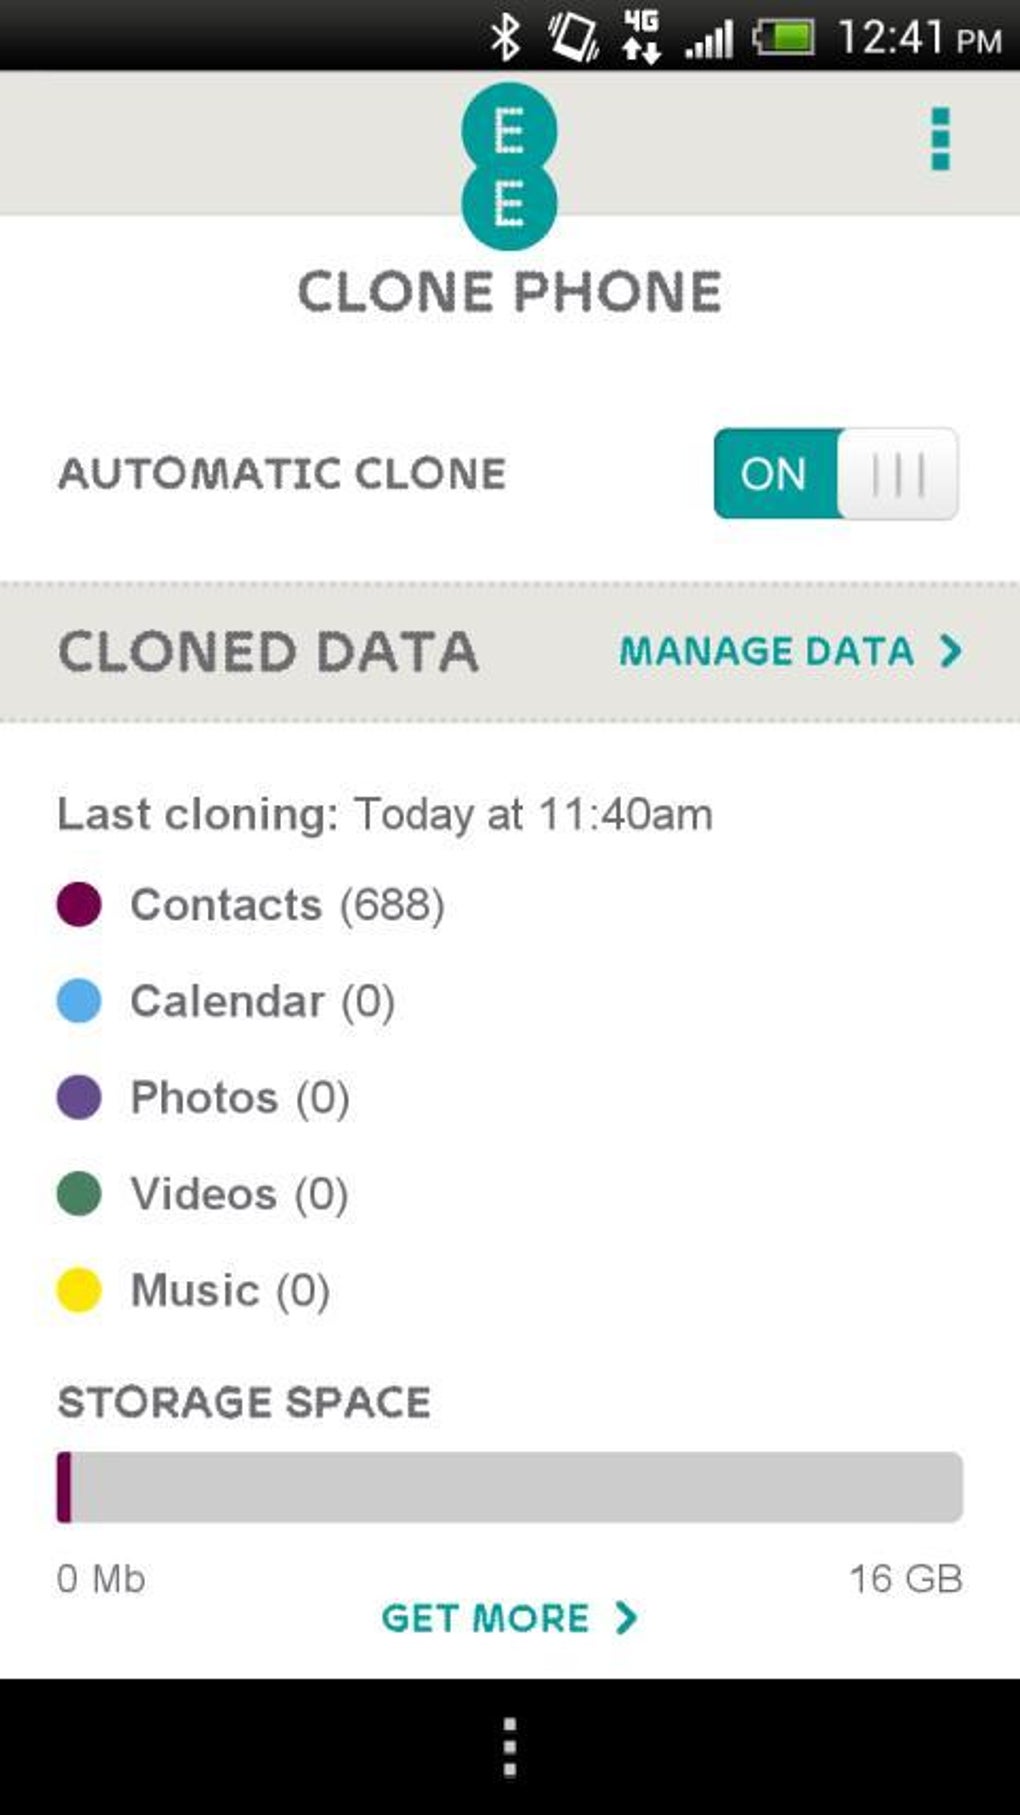Tap the chevron beside Get More

(x=626, y=1618)
